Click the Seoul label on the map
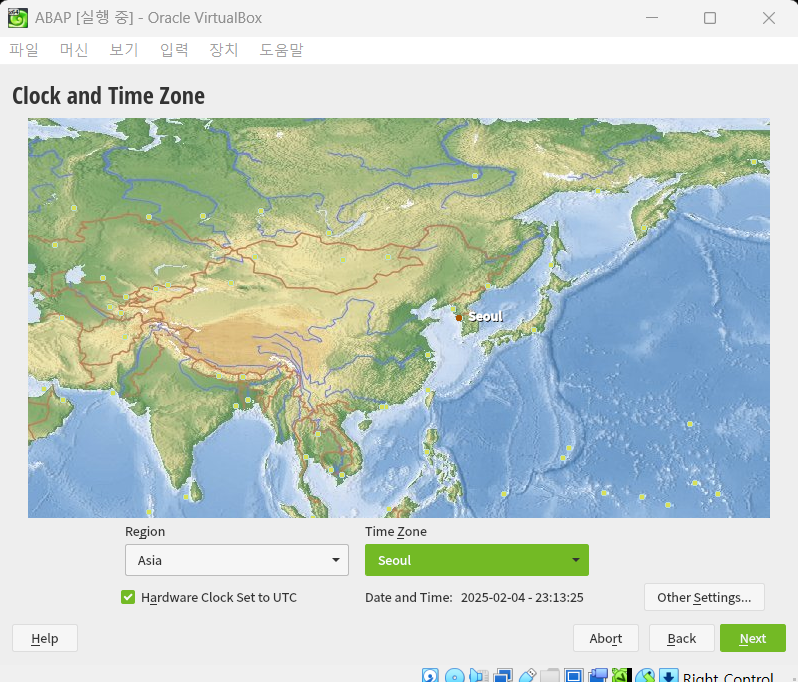 [486, 317]
